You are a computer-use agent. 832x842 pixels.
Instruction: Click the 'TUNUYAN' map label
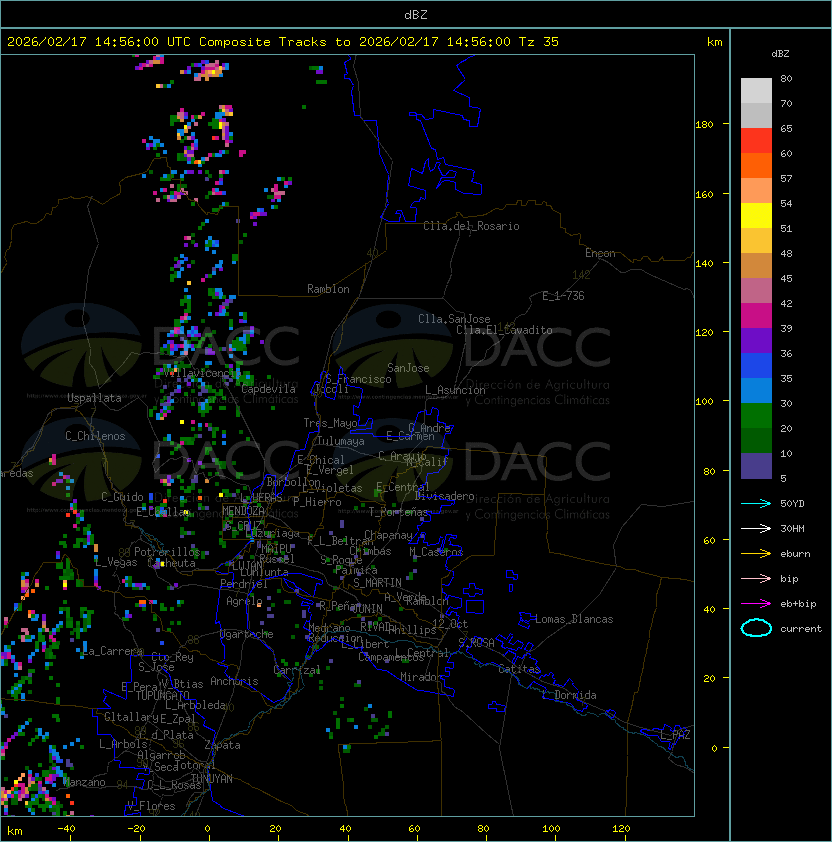coord(212,779)
